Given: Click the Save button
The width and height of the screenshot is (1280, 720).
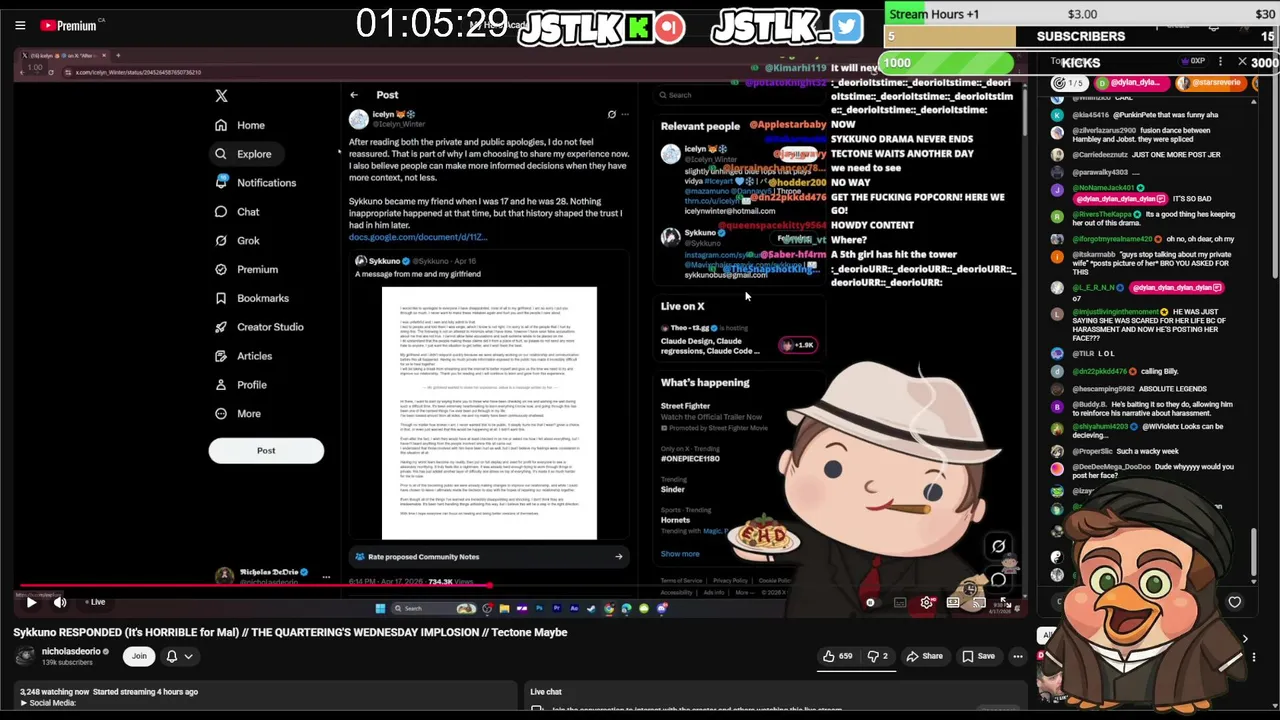Looking at the screenshot, I should tap(978, 656).
